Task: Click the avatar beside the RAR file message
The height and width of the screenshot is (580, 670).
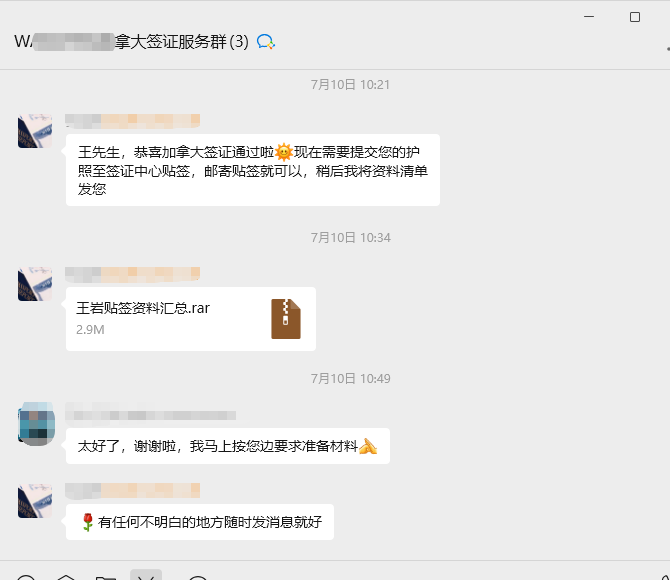Action: tap(35, 284)
